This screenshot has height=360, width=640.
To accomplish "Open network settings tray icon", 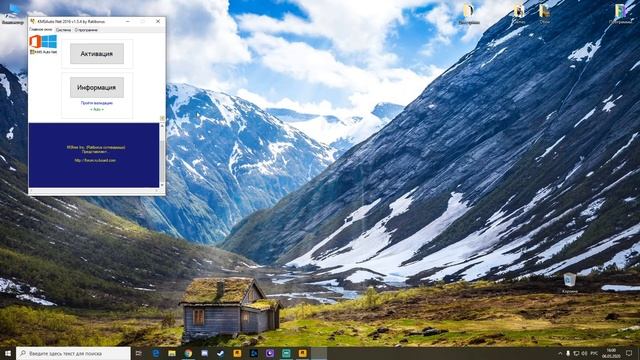I will pos(576,353).
